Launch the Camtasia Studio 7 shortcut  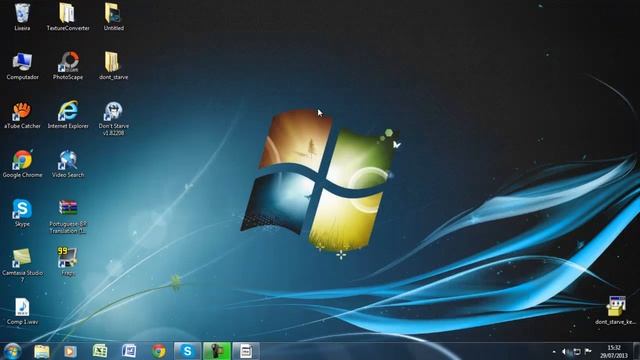[22, 265]
